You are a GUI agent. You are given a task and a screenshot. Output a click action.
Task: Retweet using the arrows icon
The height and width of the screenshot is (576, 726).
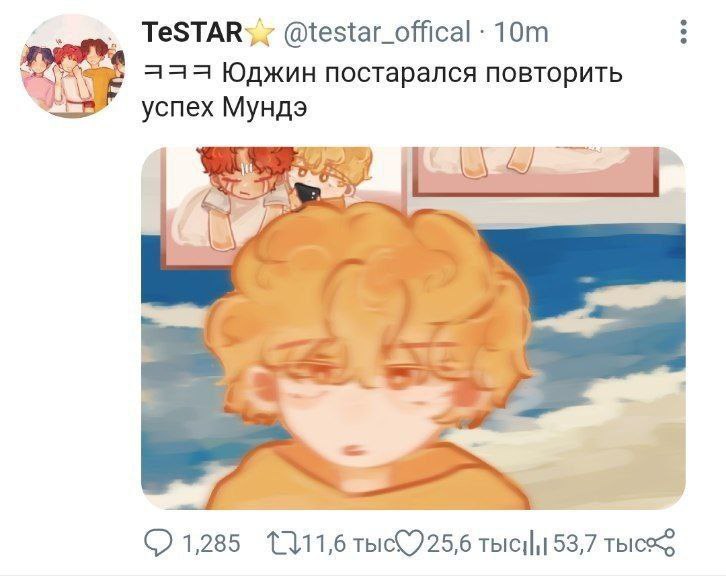point(283,543)
